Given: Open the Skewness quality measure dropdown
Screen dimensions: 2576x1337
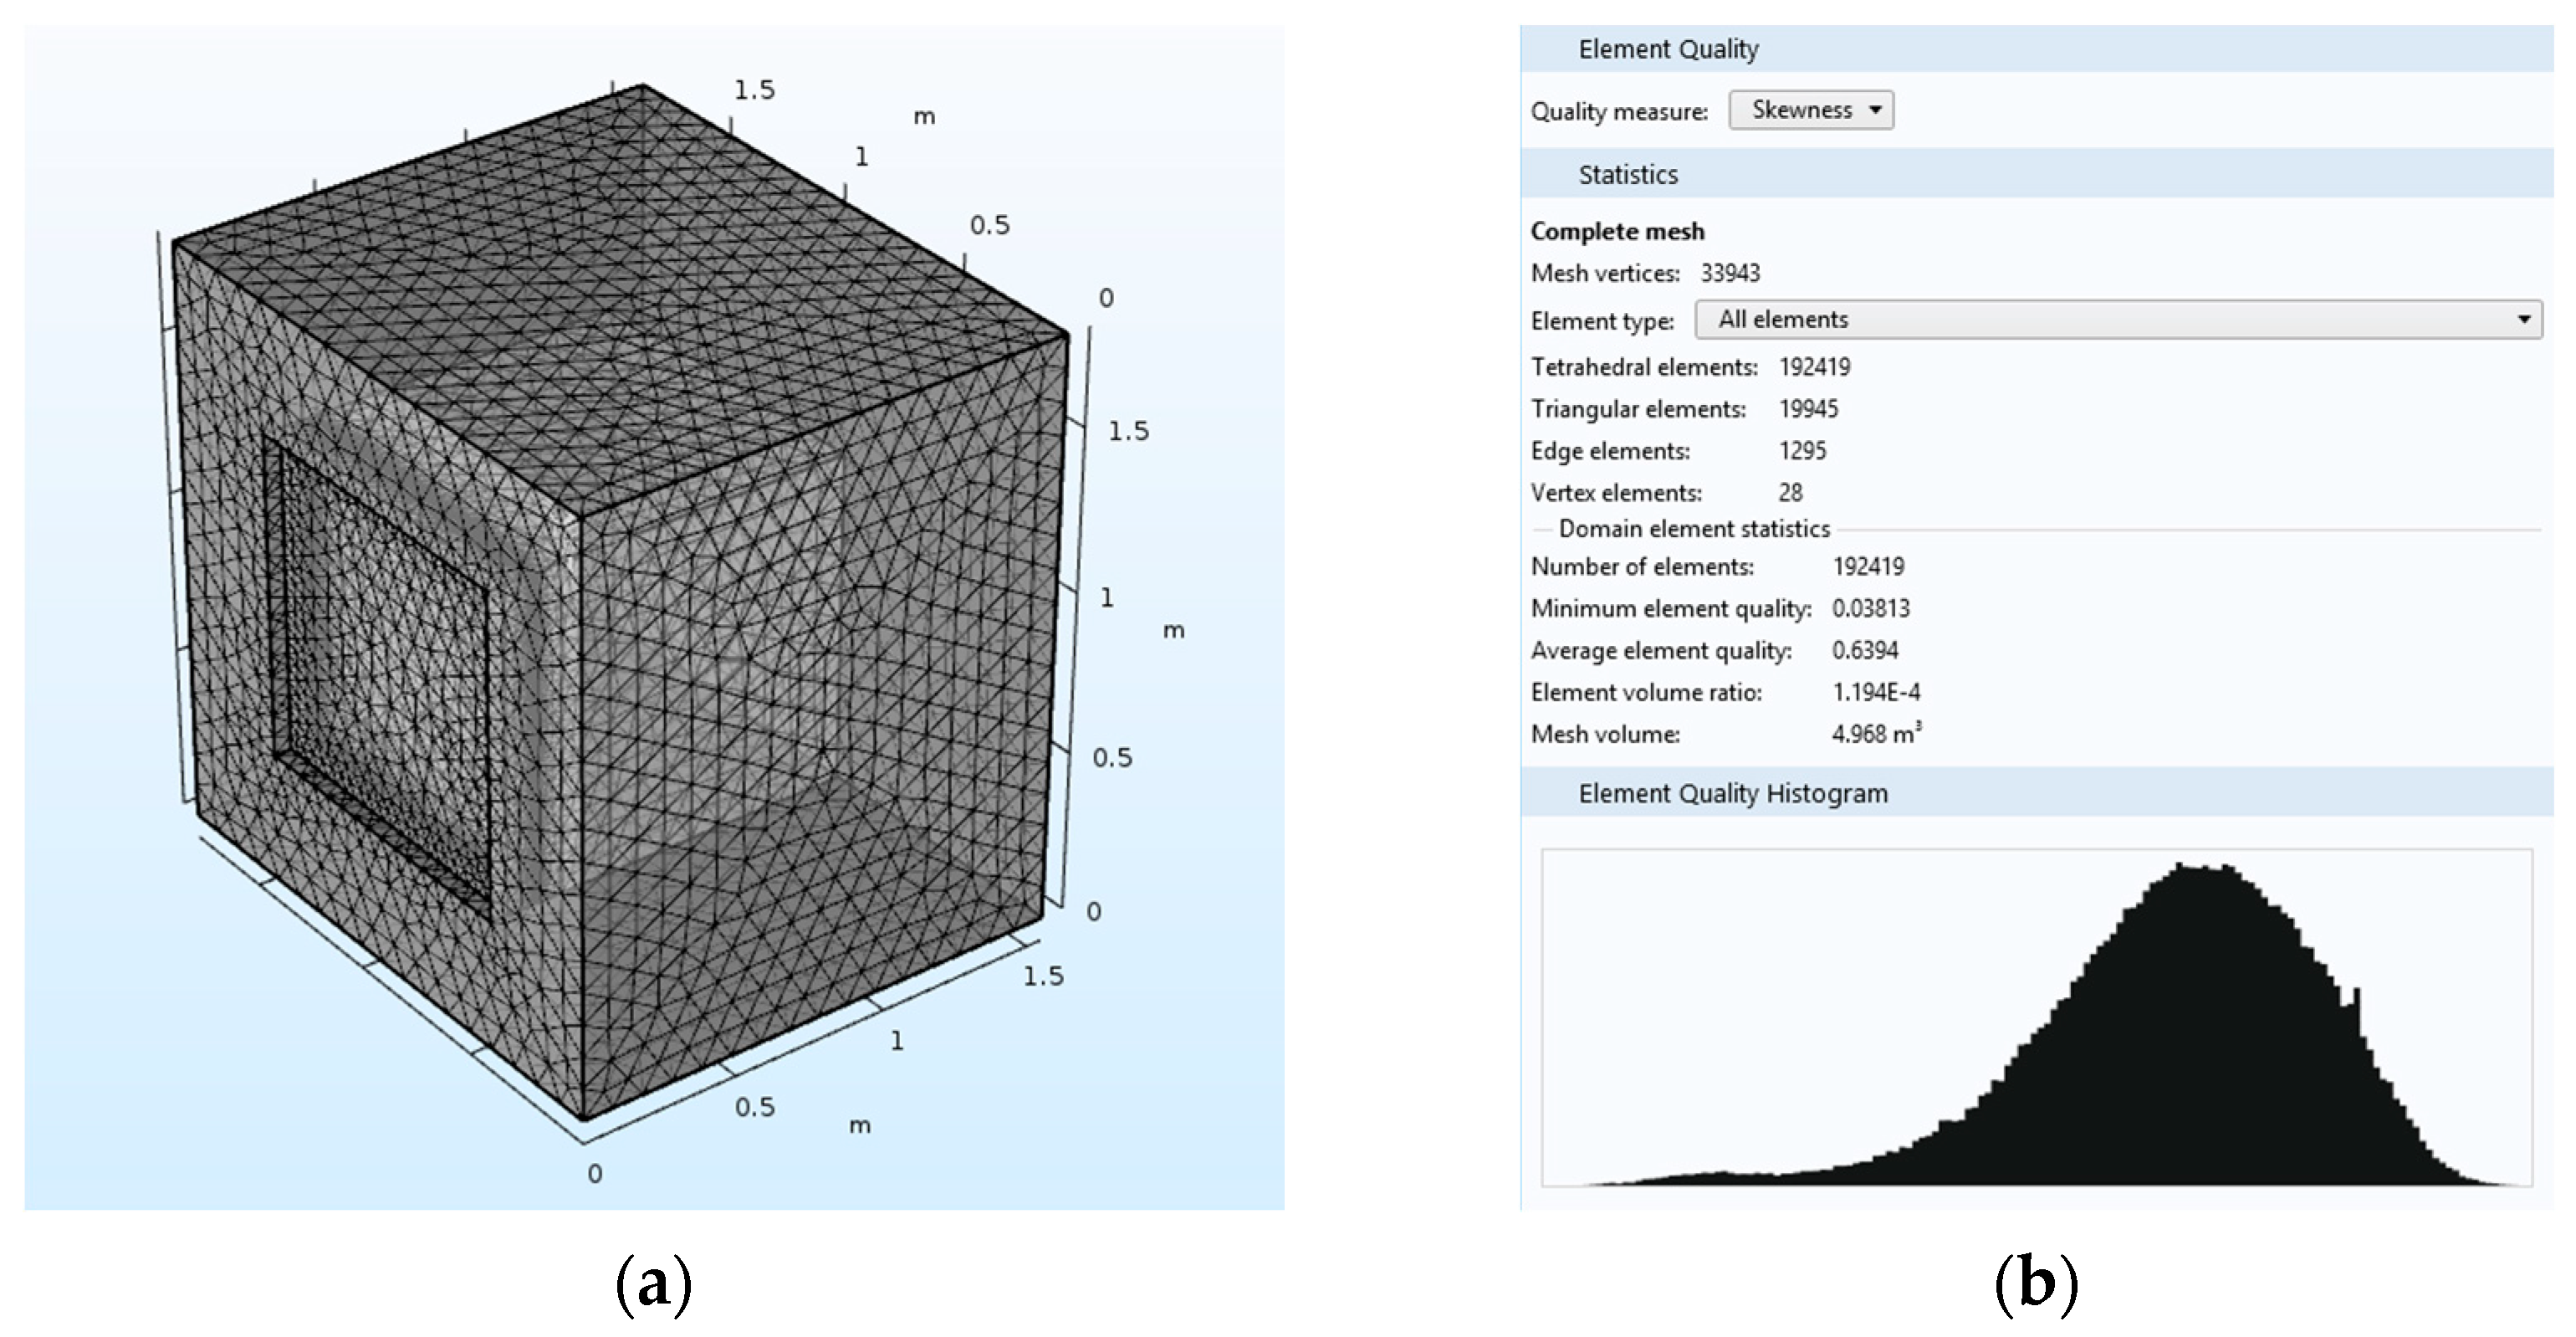Looking at the screenshot, I should point(1811,110).
